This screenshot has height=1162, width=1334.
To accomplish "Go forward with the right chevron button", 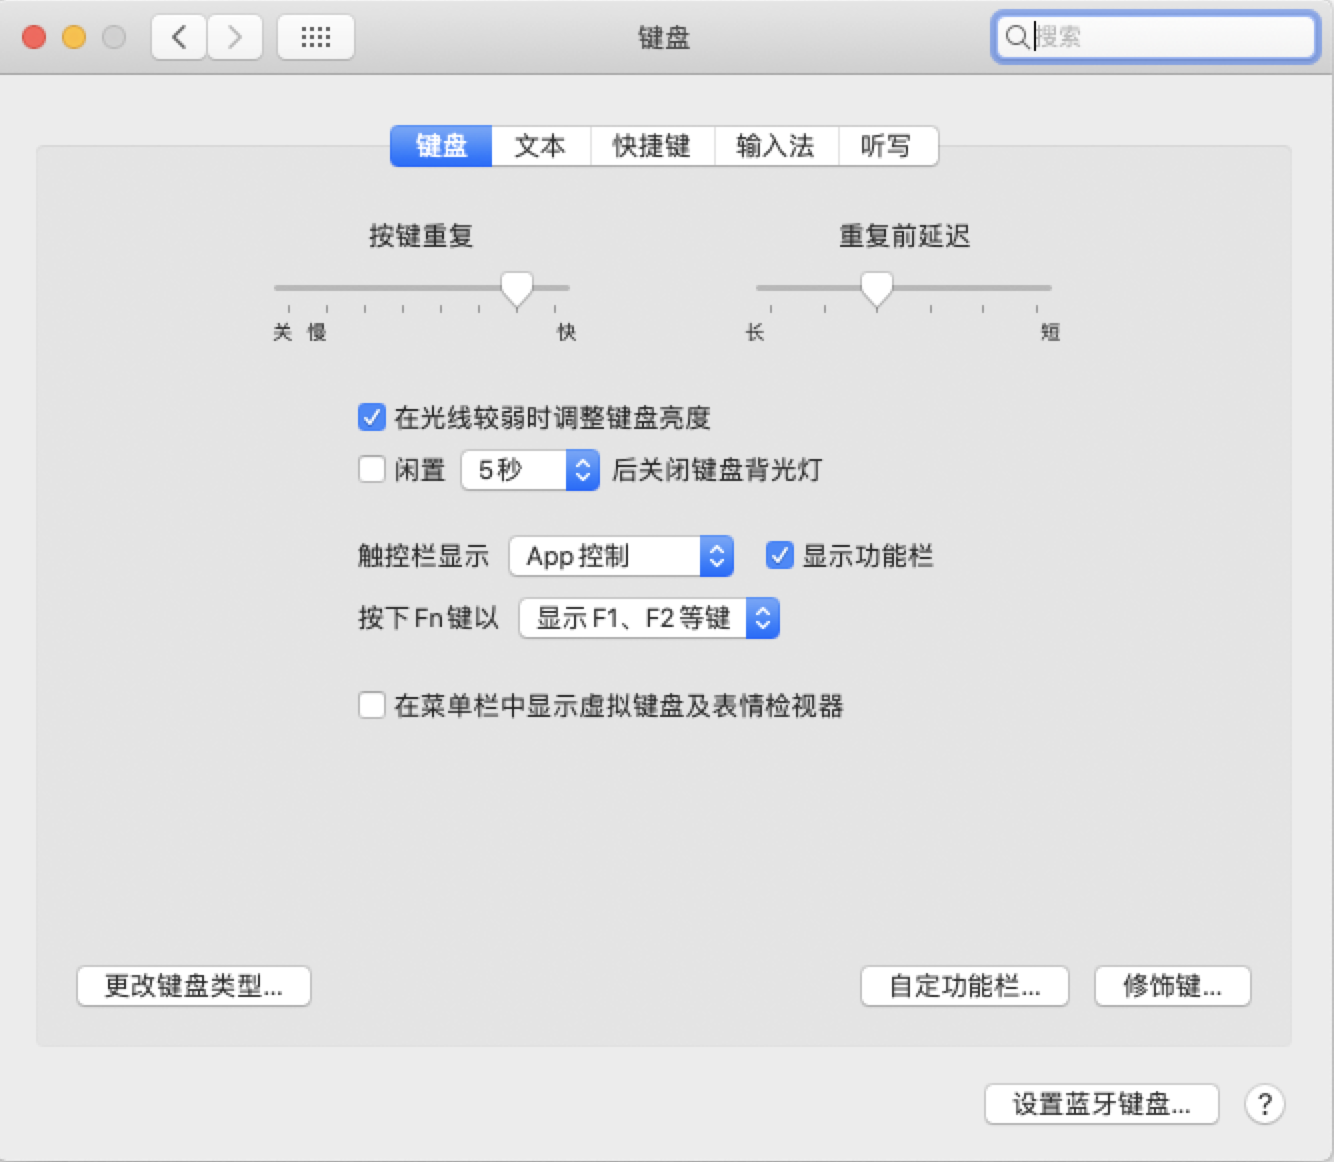I will tap(235, 37).
